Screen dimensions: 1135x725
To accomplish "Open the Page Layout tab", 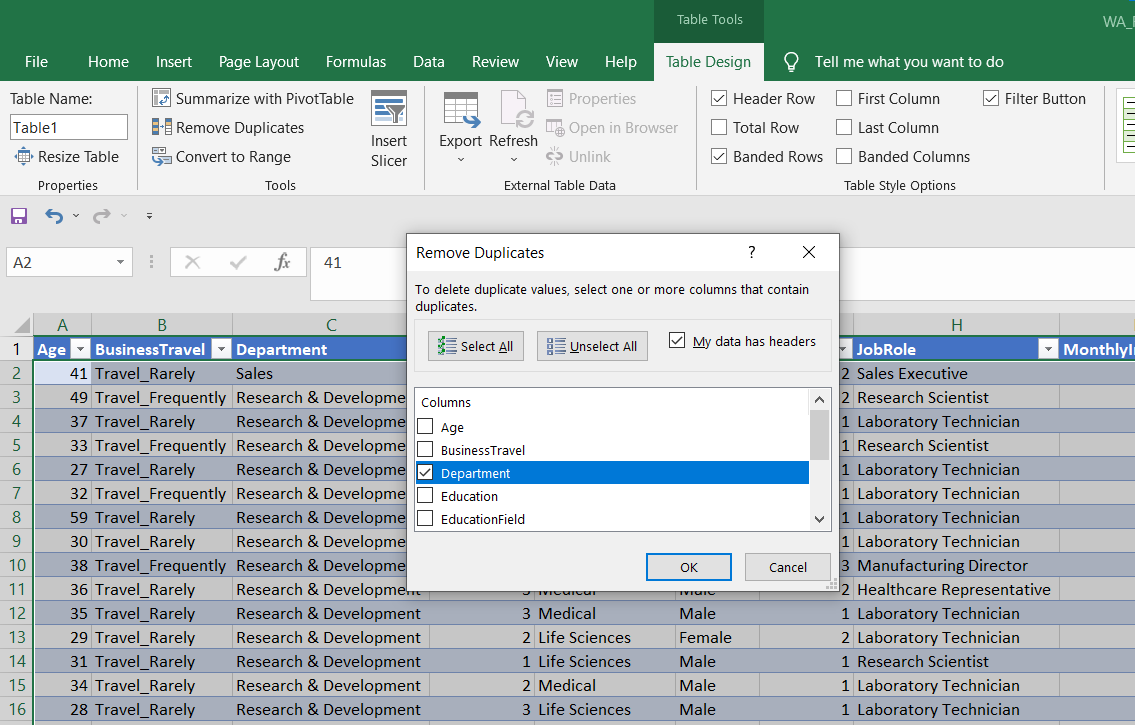I will (x=259, y=61).
